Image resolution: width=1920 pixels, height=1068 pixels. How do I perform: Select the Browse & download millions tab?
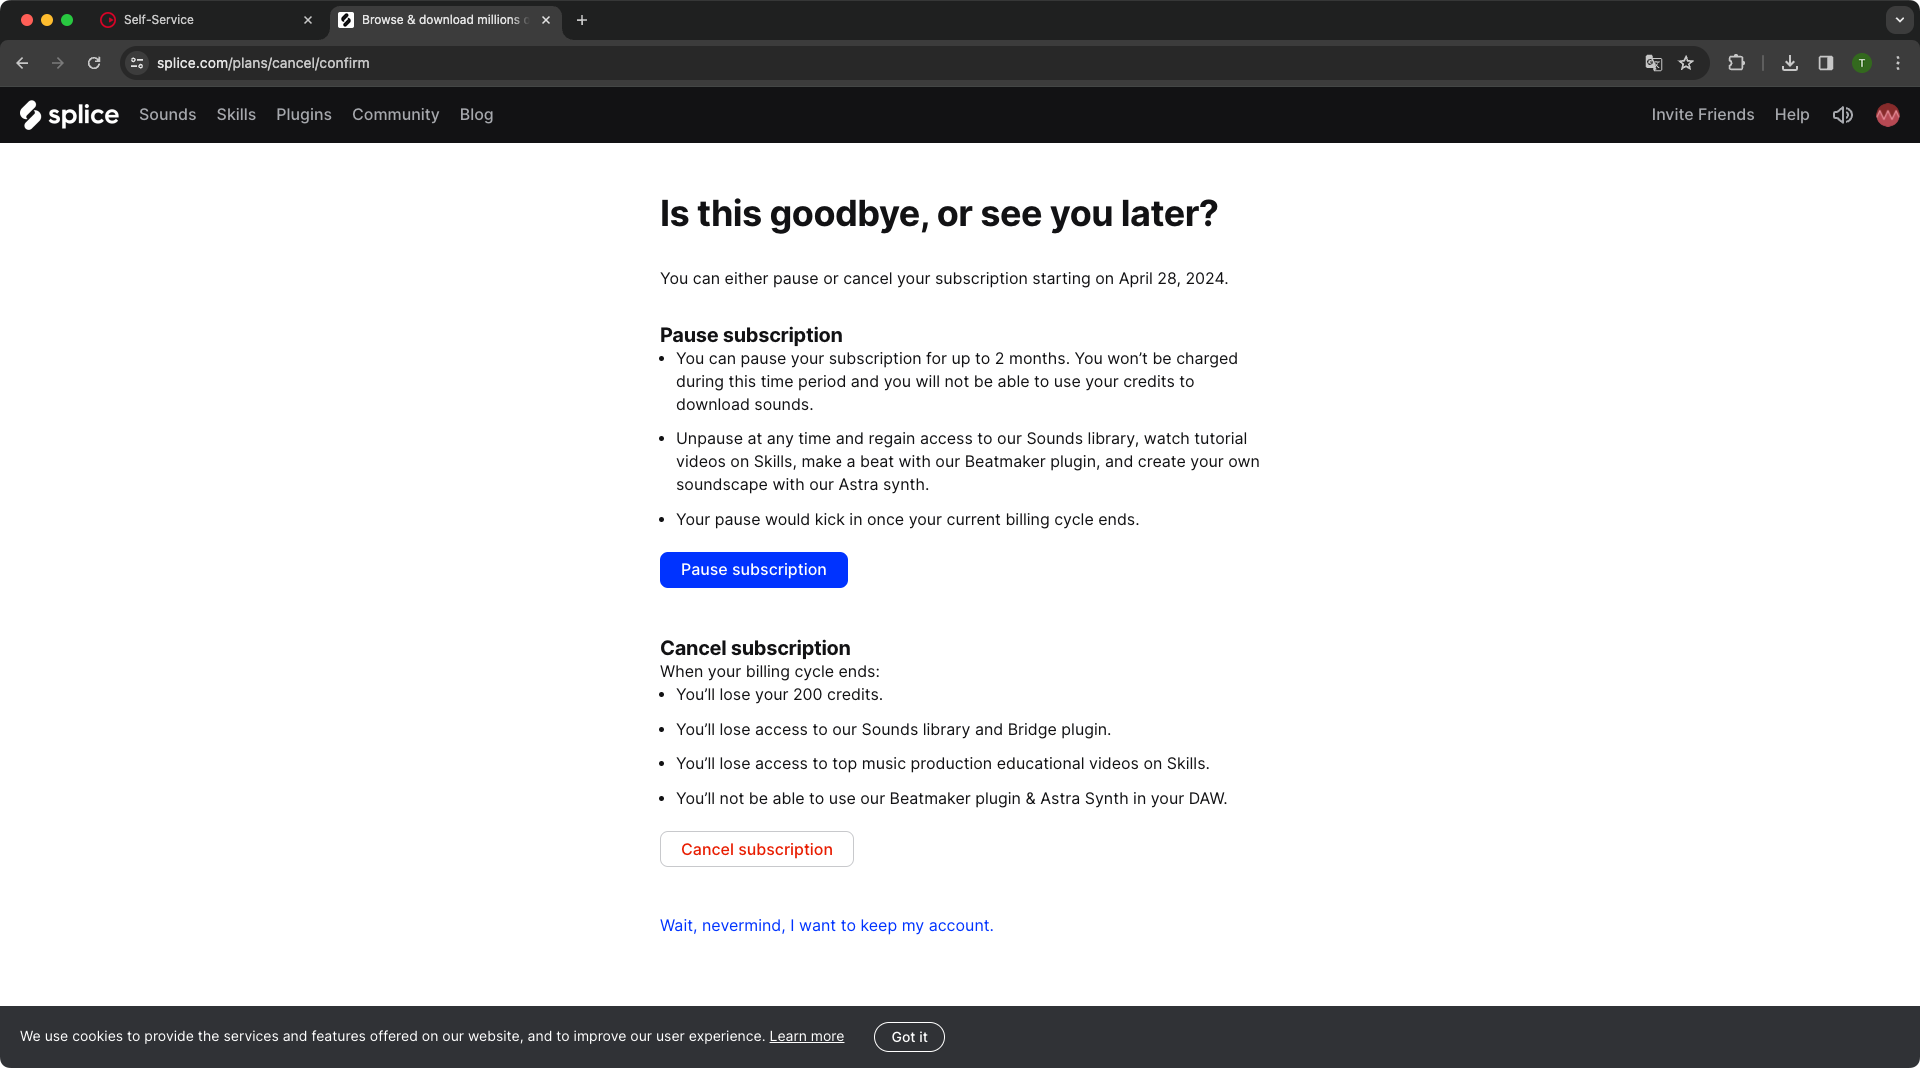[445, 20]
